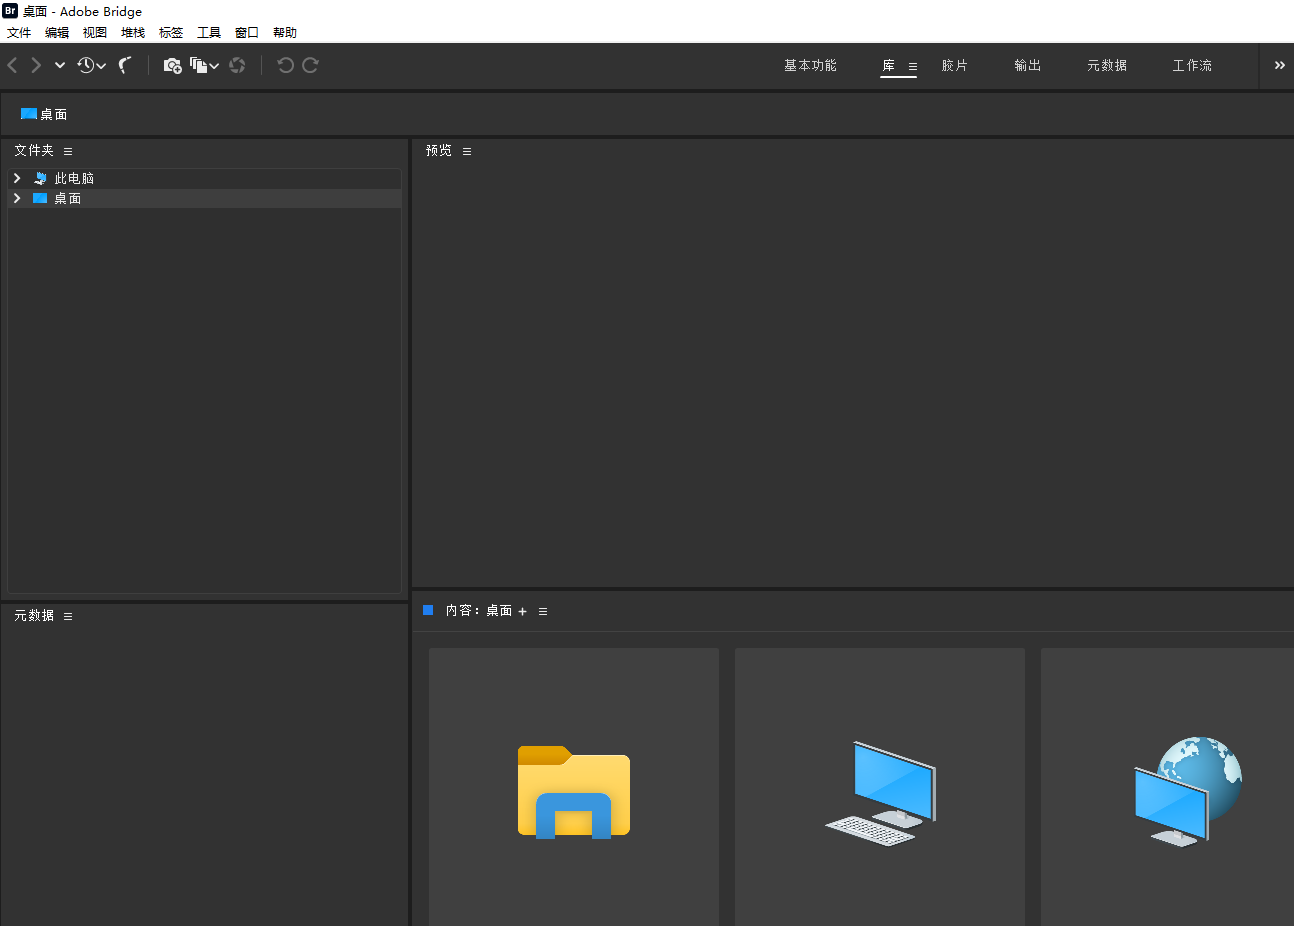This screenshot has width=1294, height=926.
Task: Open content panel options menu
Action: (x=543, y=611)
